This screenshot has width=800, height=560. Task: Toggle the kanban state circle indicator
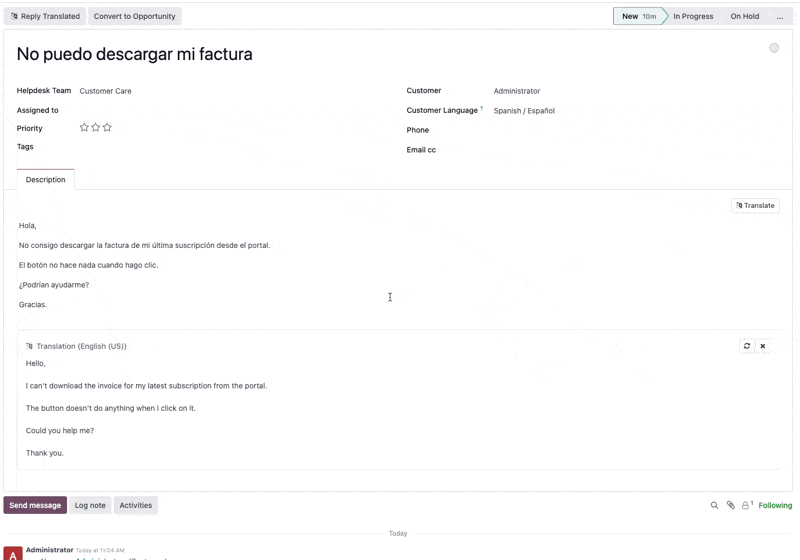774,48
